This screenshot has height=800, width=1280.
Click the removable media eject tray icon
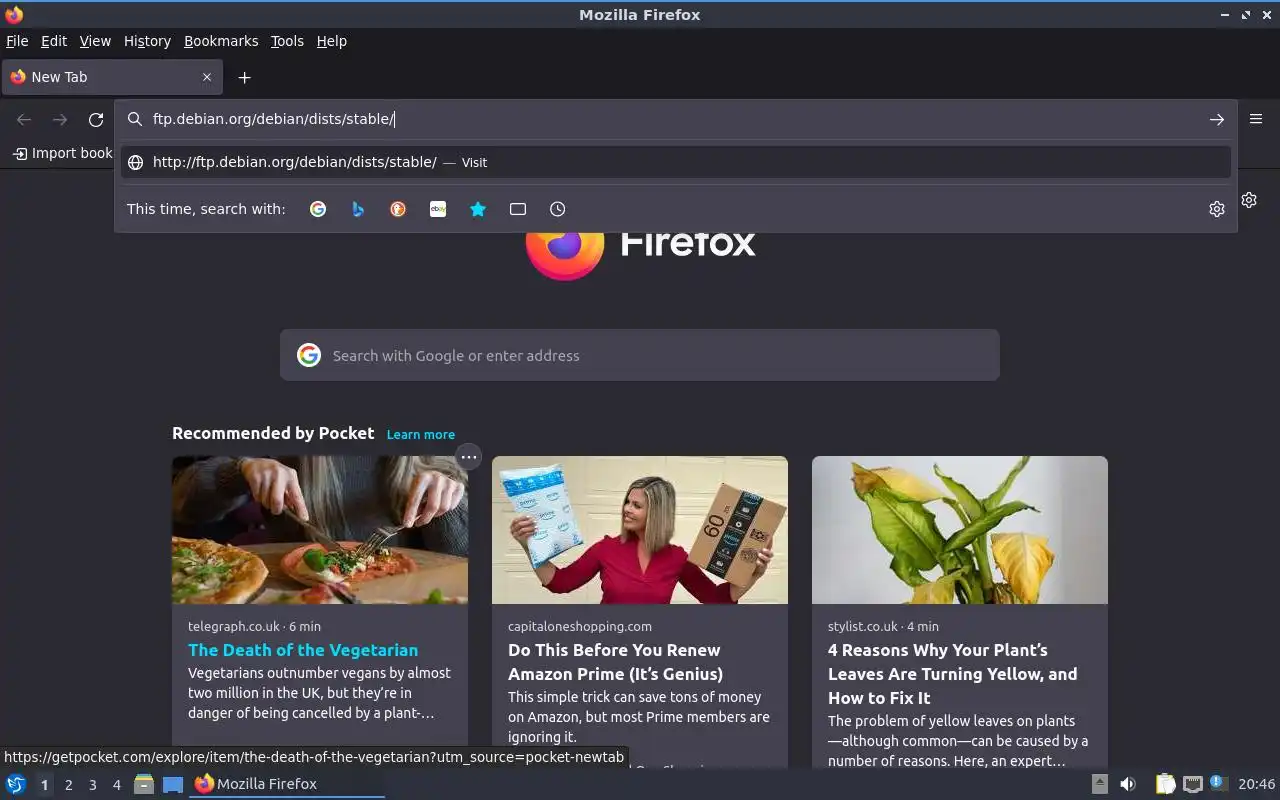point(1100,784)
